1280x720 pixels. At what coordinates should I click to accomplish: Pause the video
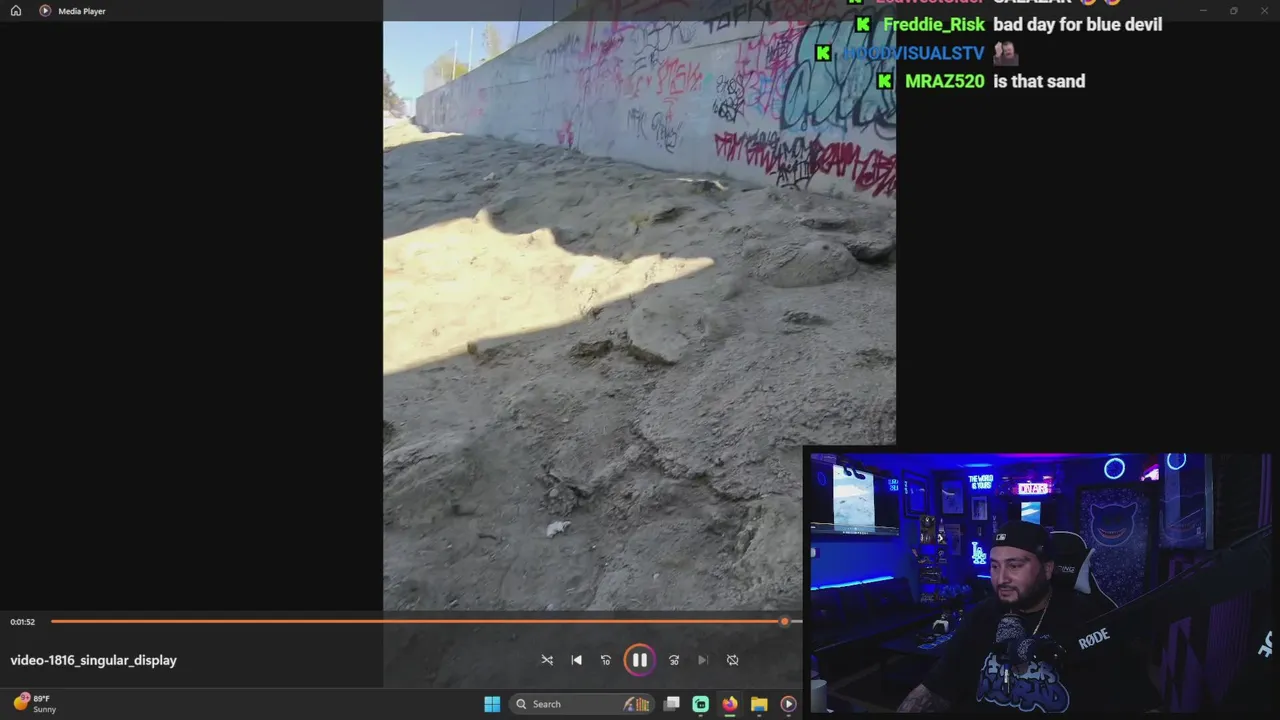639,660
